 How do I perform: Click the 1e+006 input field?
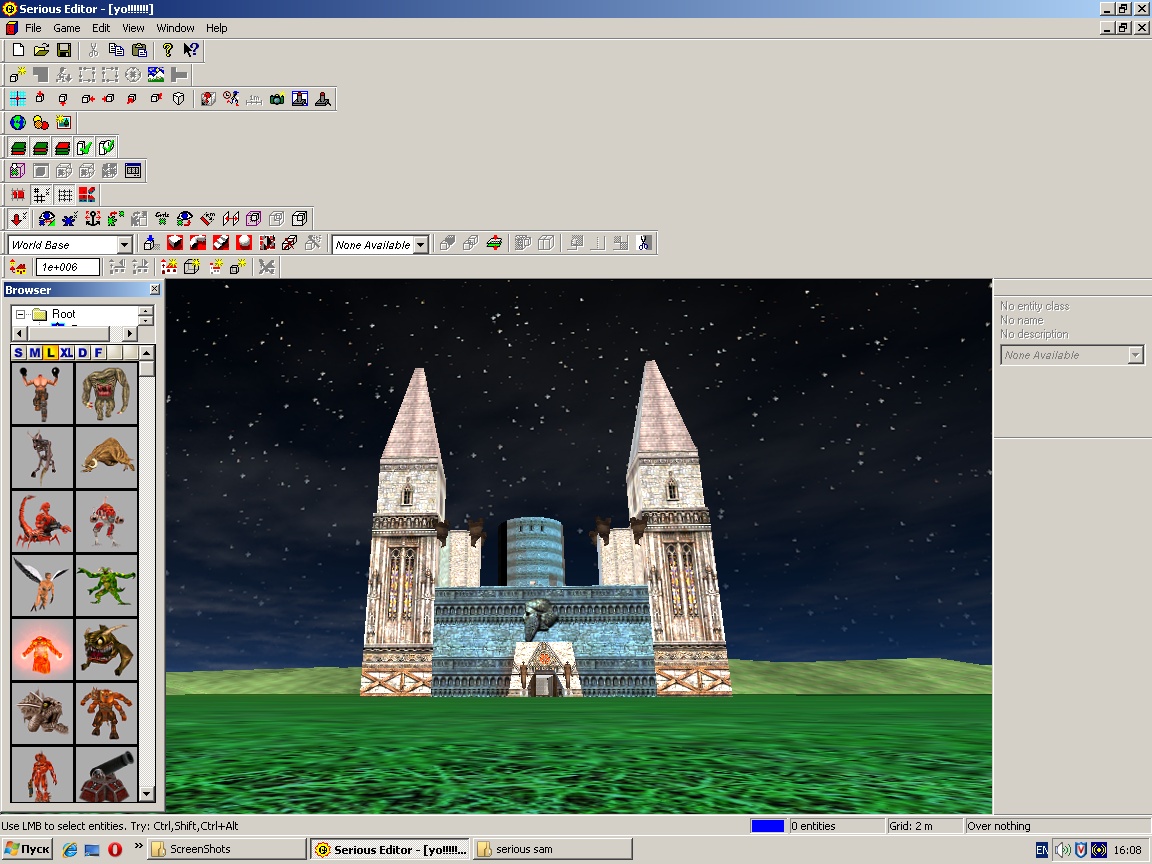tap(68, 267)
